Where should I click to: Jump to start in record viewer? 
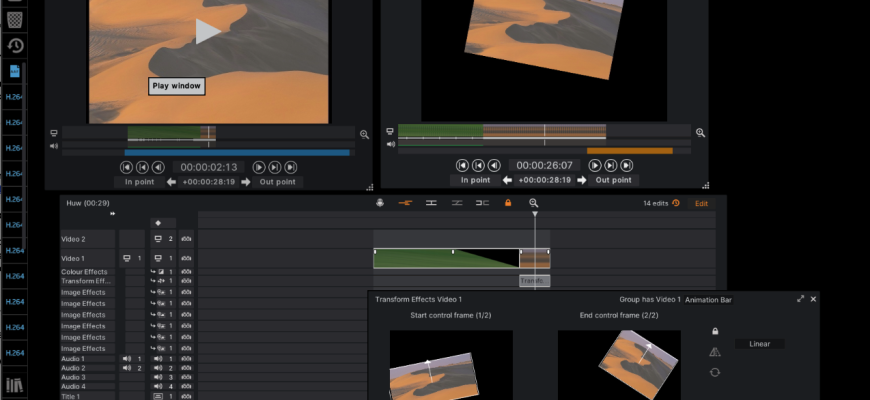462,165
